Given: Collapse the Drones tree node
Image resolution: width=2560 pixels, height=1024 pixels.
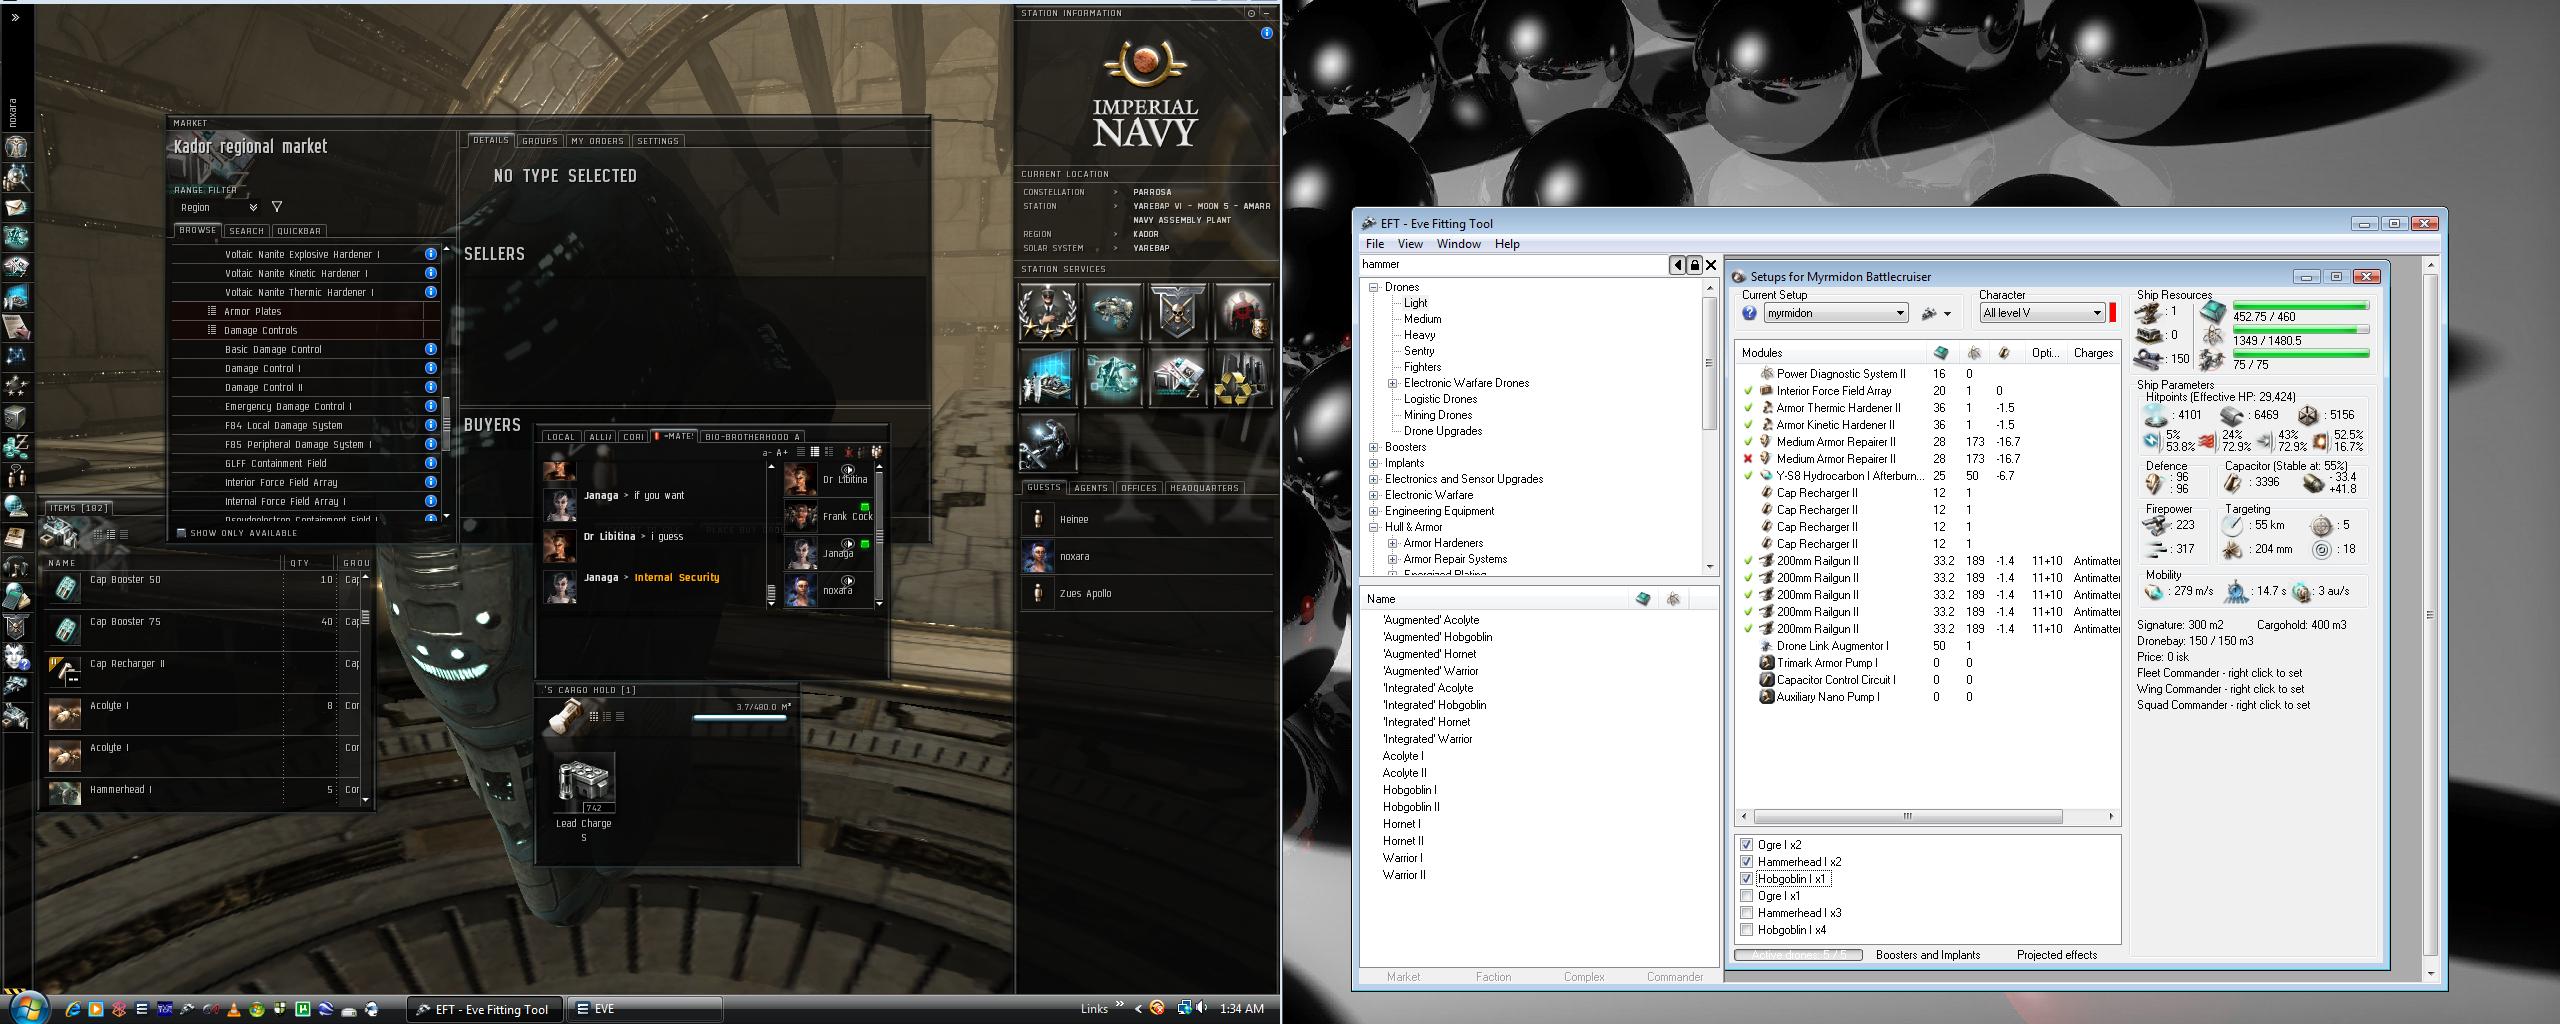Looking at the screenshot, I should pyautogui.click(x=1374, y=287).
